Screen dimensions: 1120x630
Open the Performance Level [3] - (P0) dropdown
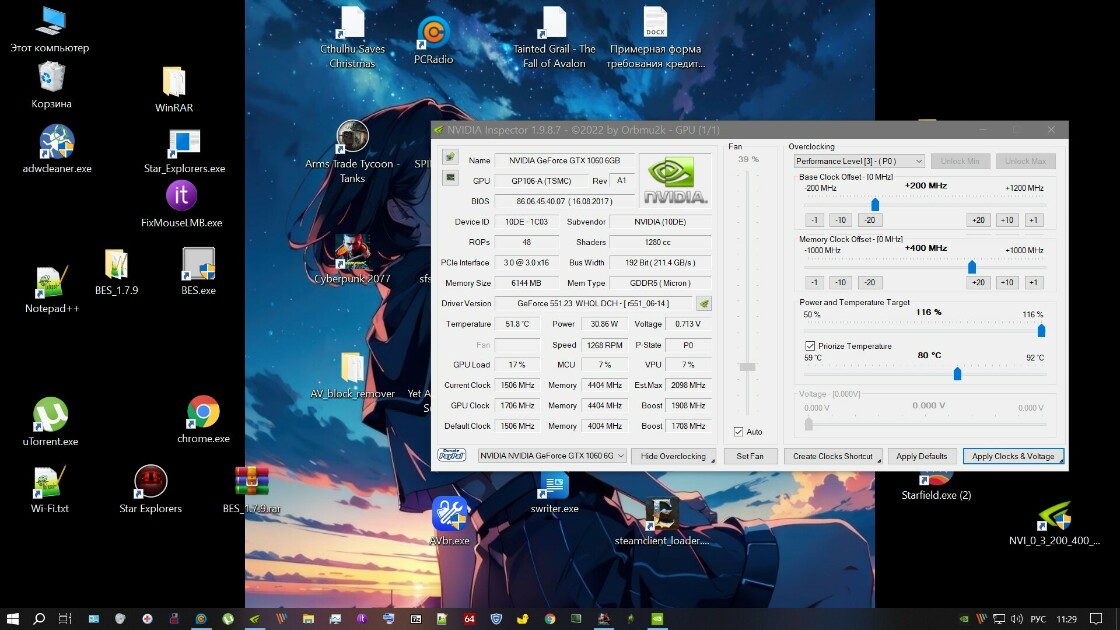coord(859,161)
